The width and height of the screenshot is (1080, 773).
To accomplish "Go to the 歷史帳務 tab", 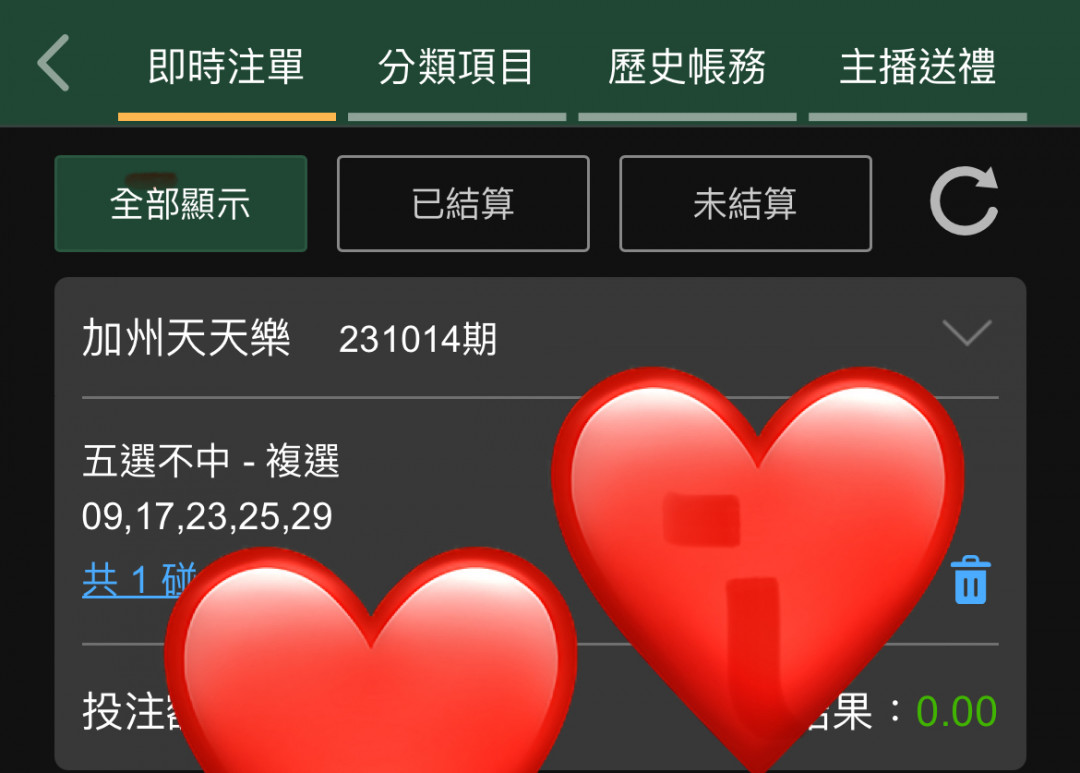I will [x=687, y=68].
